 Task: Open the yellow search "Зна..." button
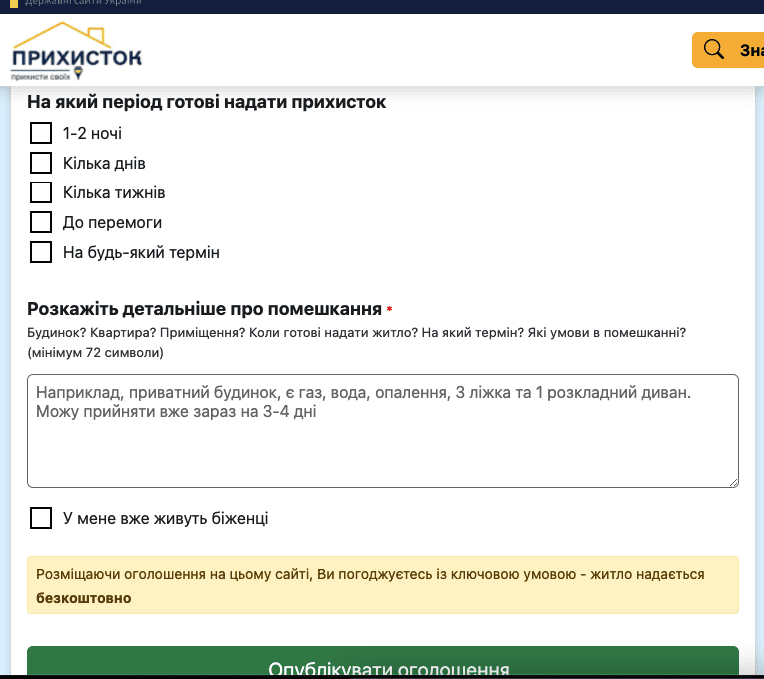(x=728, y=50)
